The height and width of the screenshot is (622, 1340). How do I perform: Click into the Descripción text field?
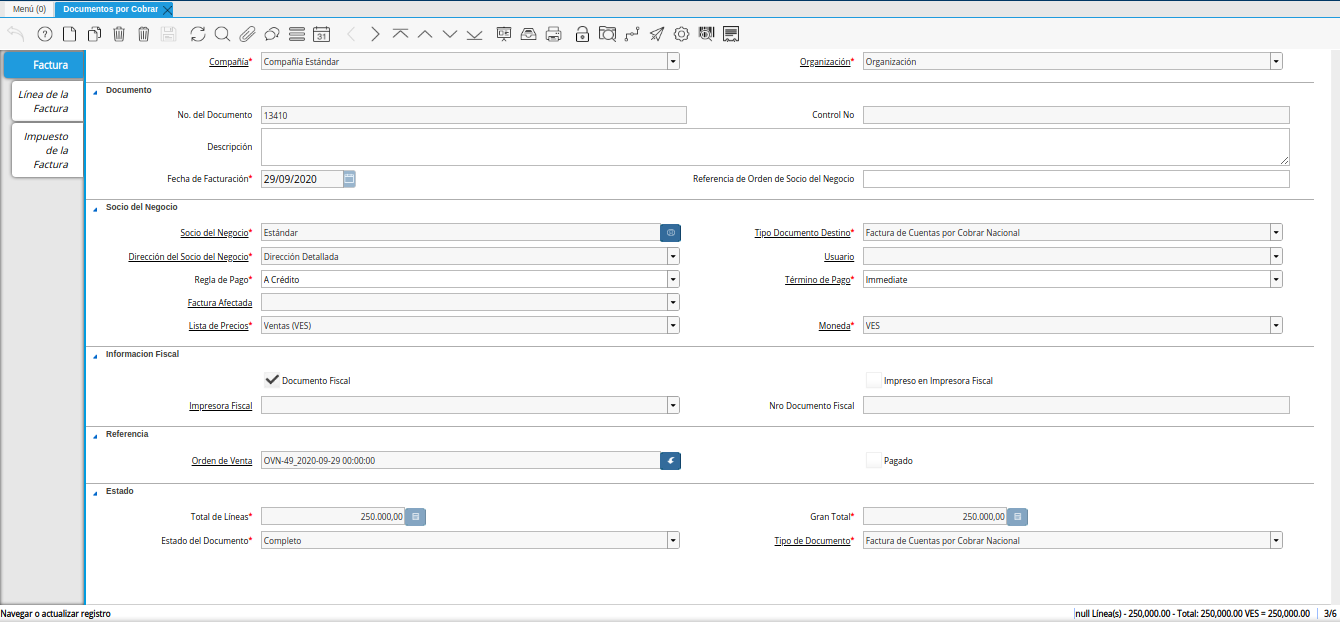click(x=774, y=146)
